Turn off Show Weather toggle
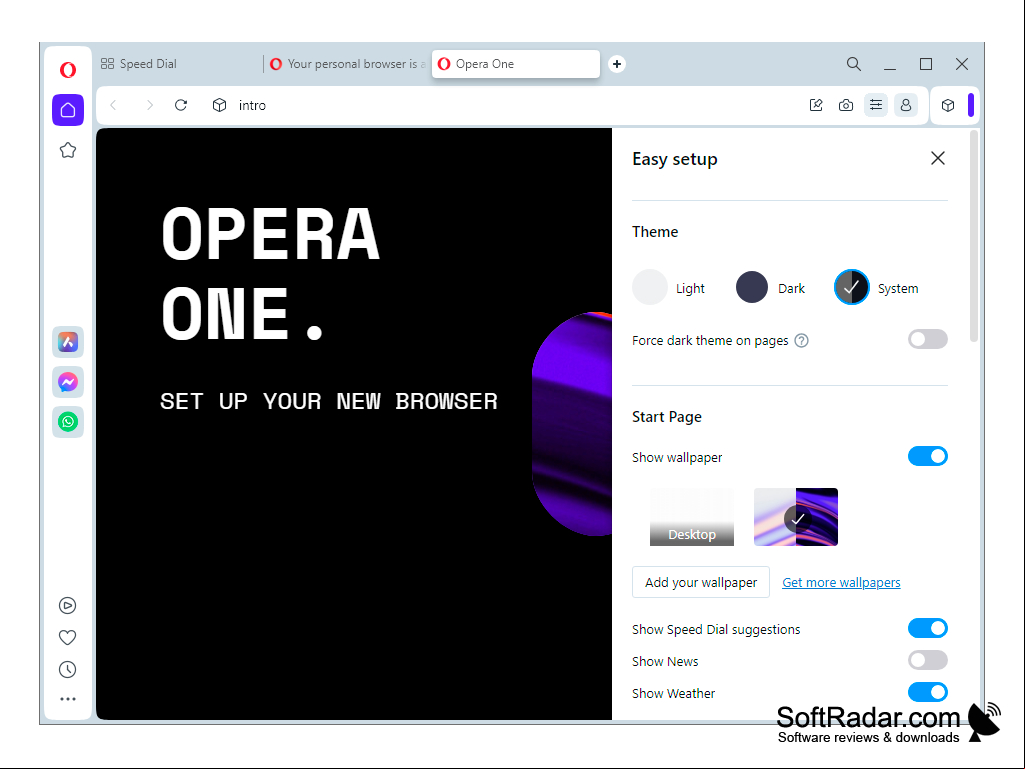Screen dimensions: 1025x769 tap(928, 692)
